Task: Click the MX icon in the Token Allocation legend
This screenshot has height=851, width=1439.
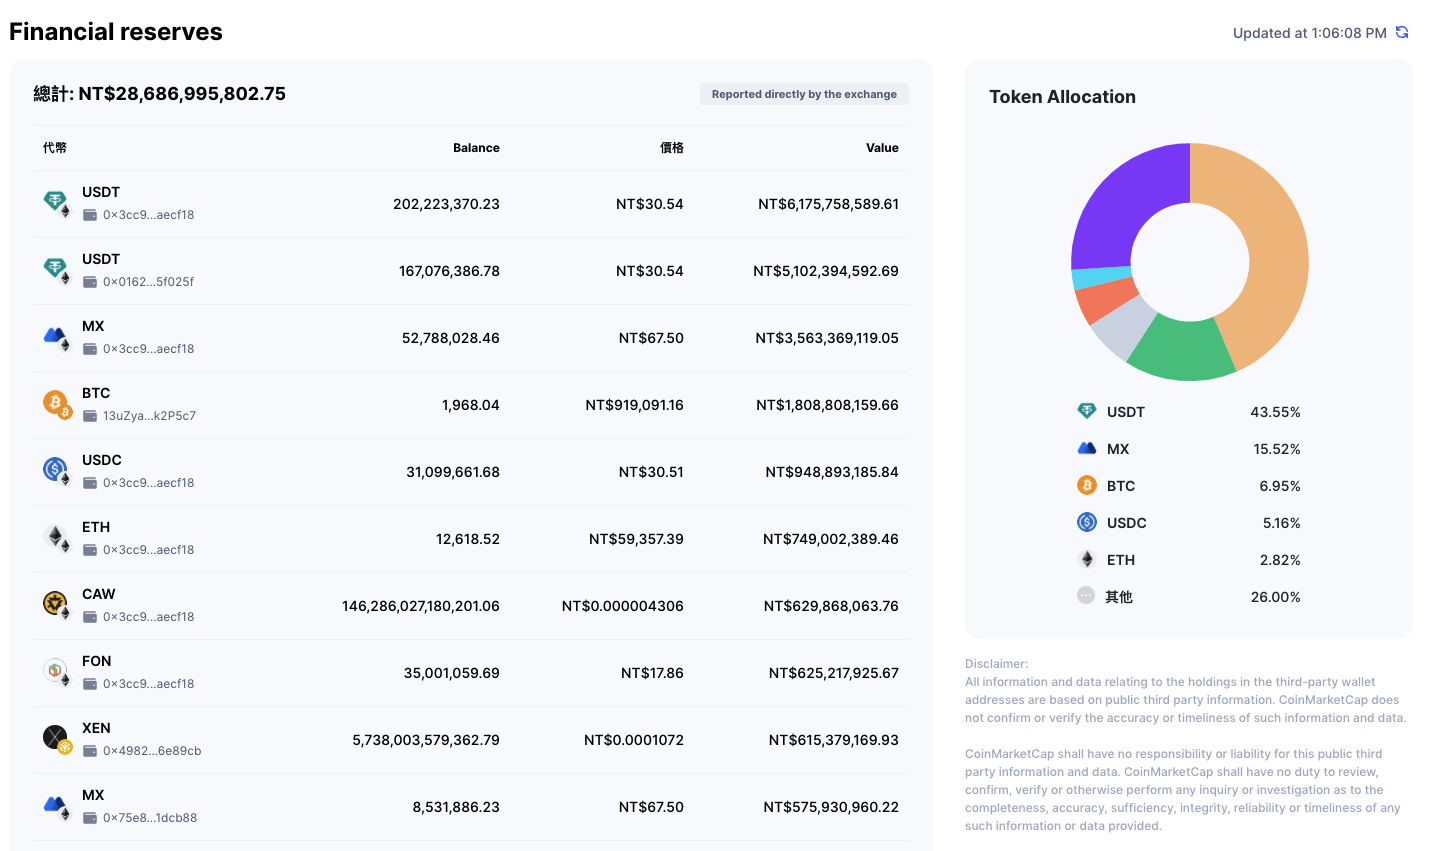Action: tap(1086, 448)
